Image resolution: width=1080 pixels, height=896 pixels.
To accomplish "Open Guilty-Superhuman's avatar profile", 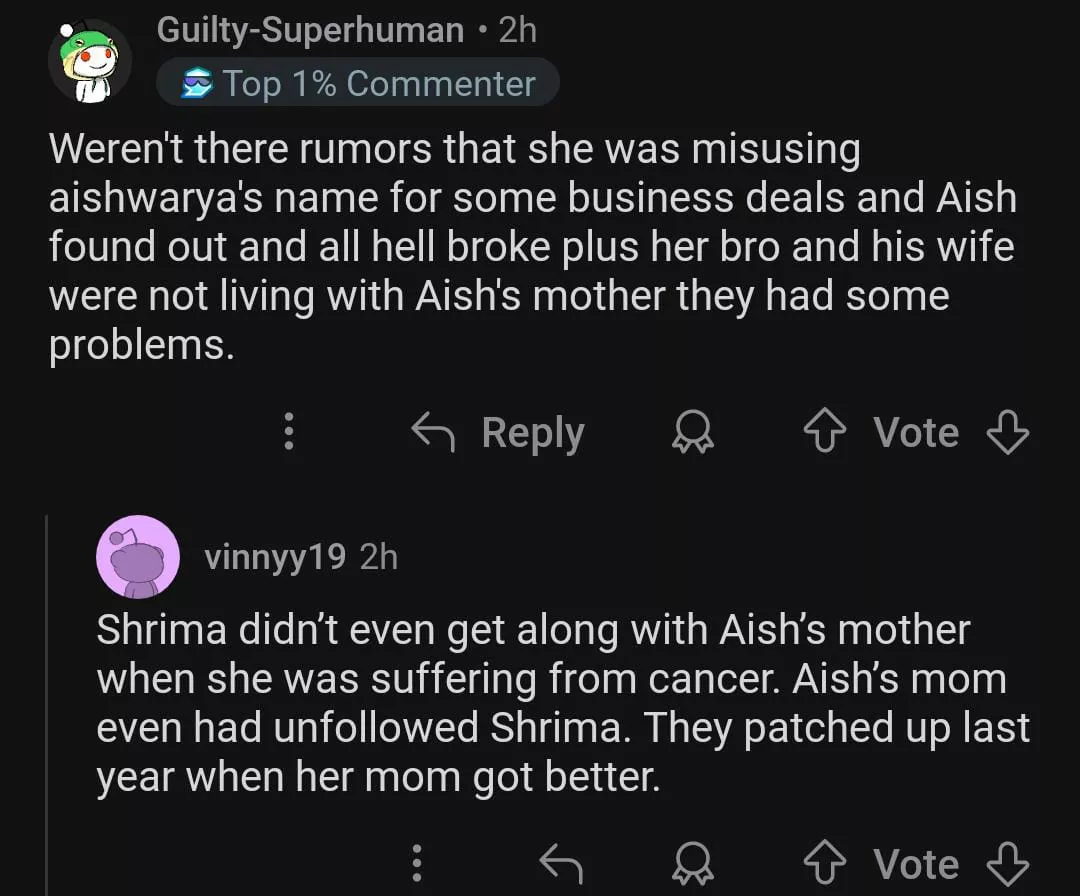I will point(90,61).
